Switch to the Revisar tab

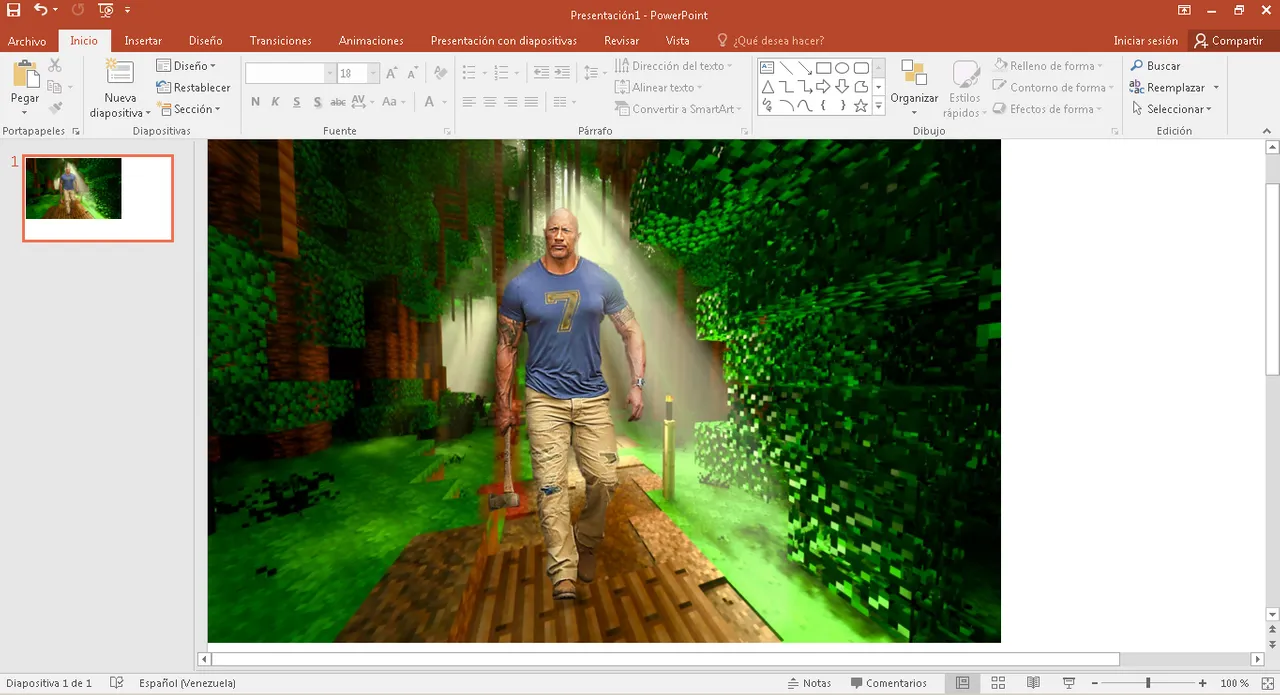(x=622, y=41)
